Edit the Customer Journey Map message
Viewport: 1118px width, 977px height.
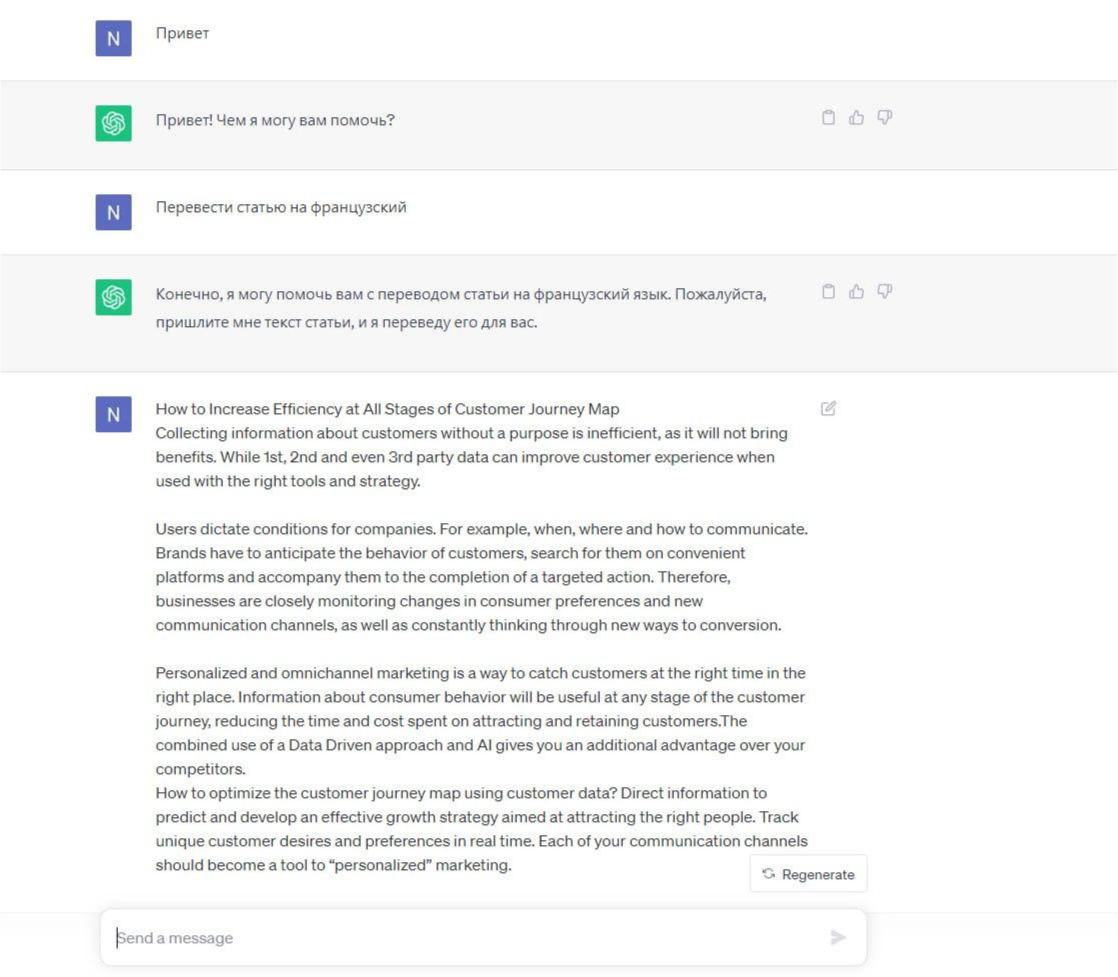828,408
